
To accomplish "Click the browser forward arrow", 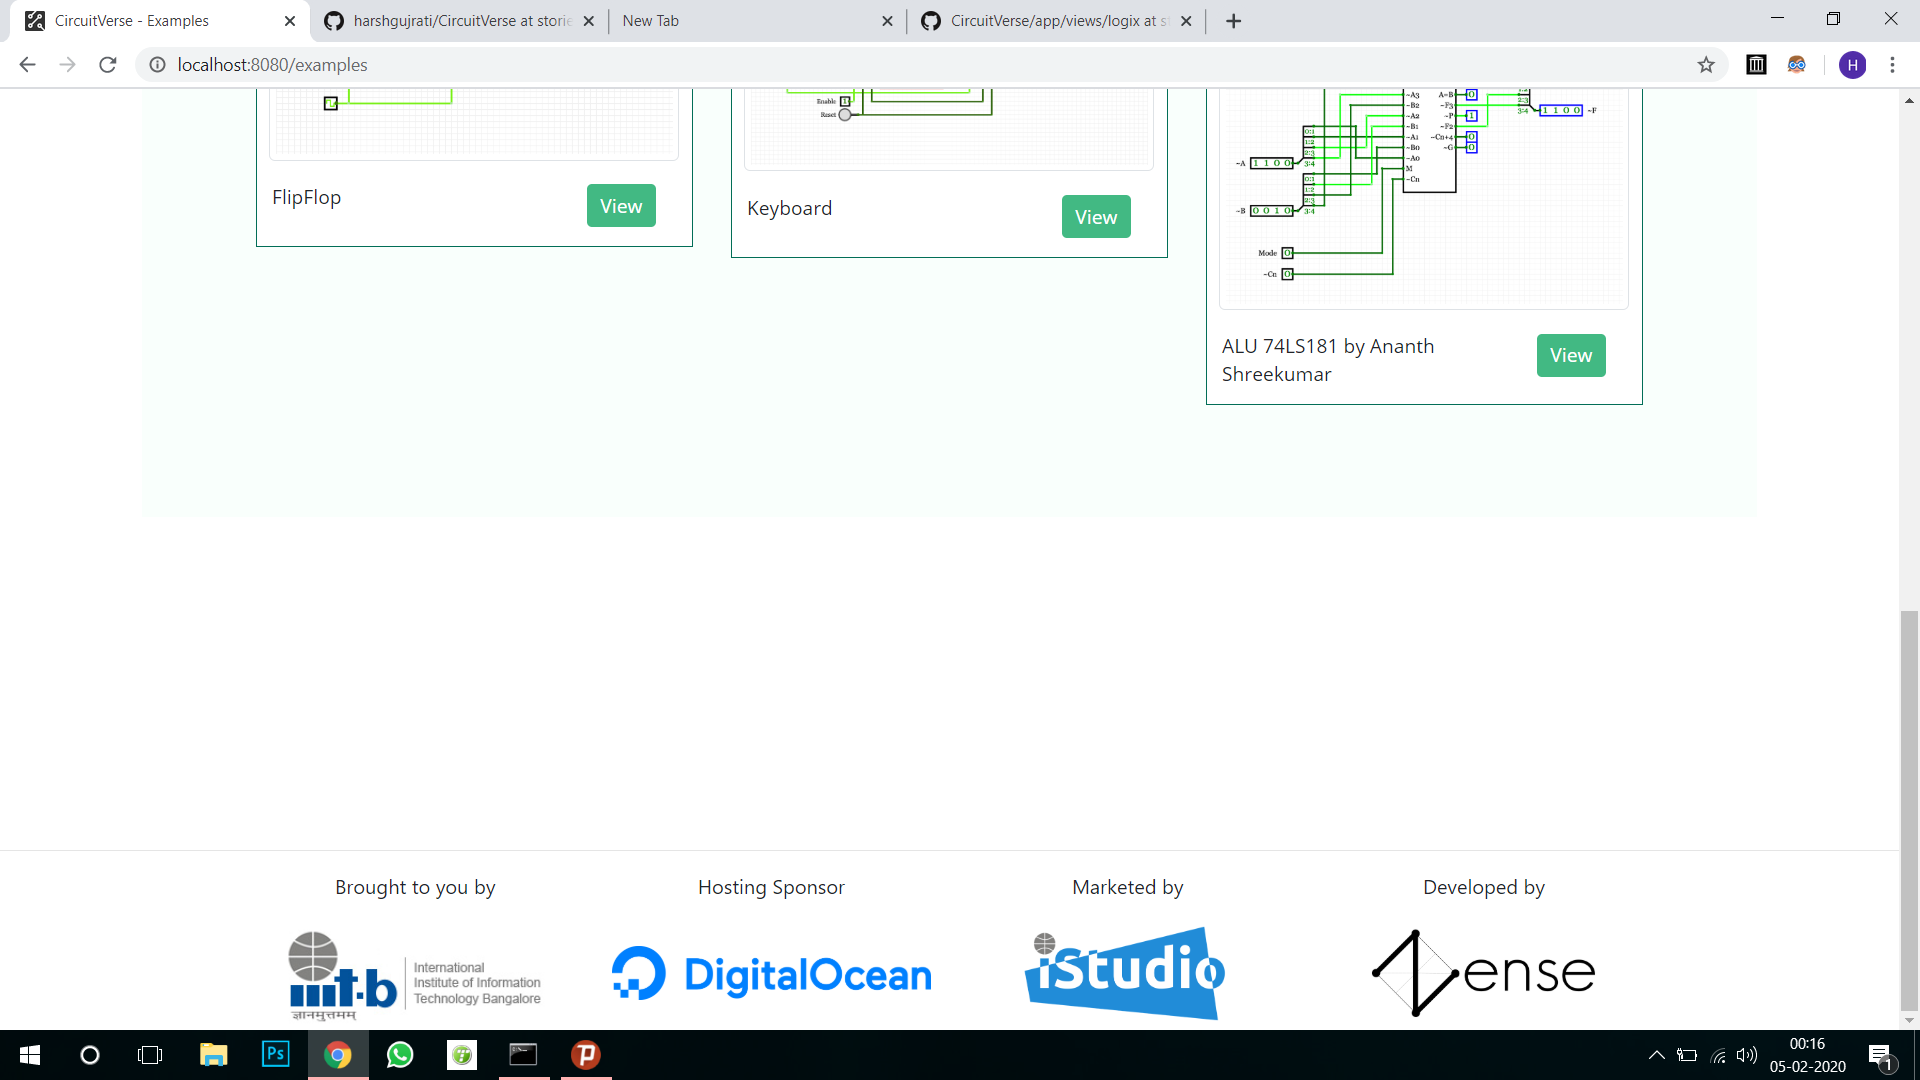I will 67,65.
